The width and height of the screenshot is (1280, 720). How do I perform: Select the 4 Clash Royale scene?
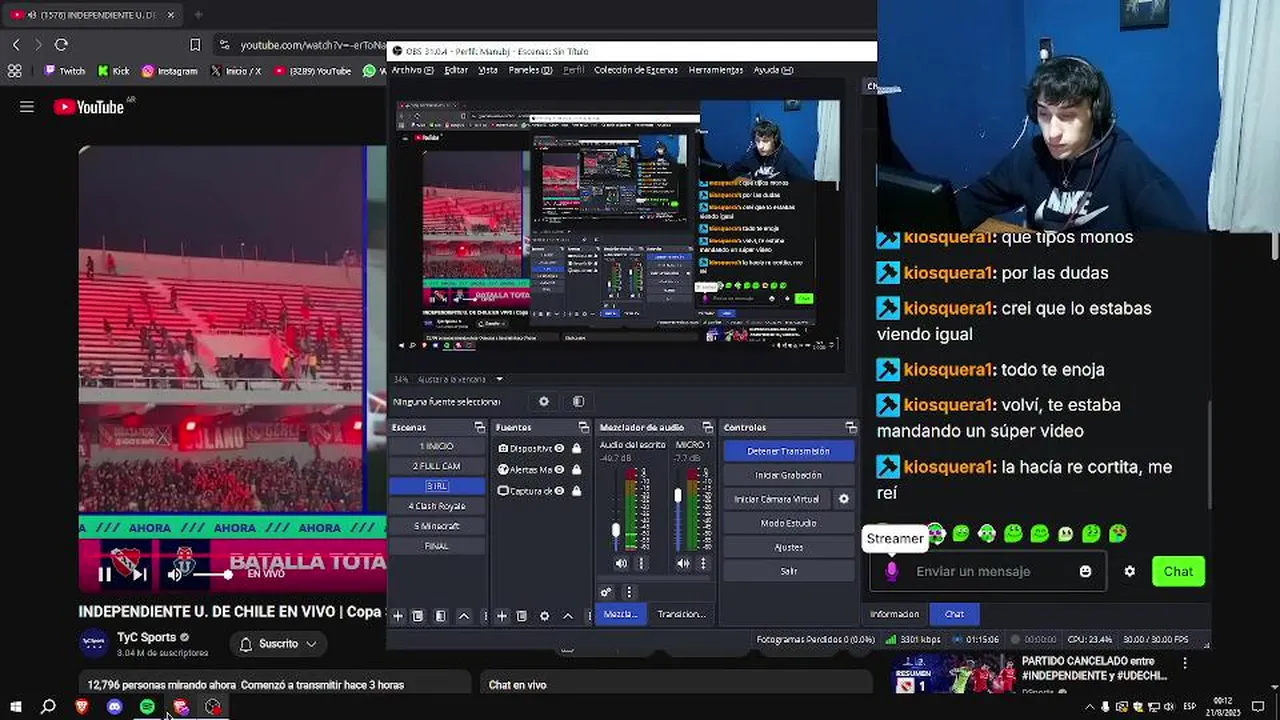click(x=437, y=506)
